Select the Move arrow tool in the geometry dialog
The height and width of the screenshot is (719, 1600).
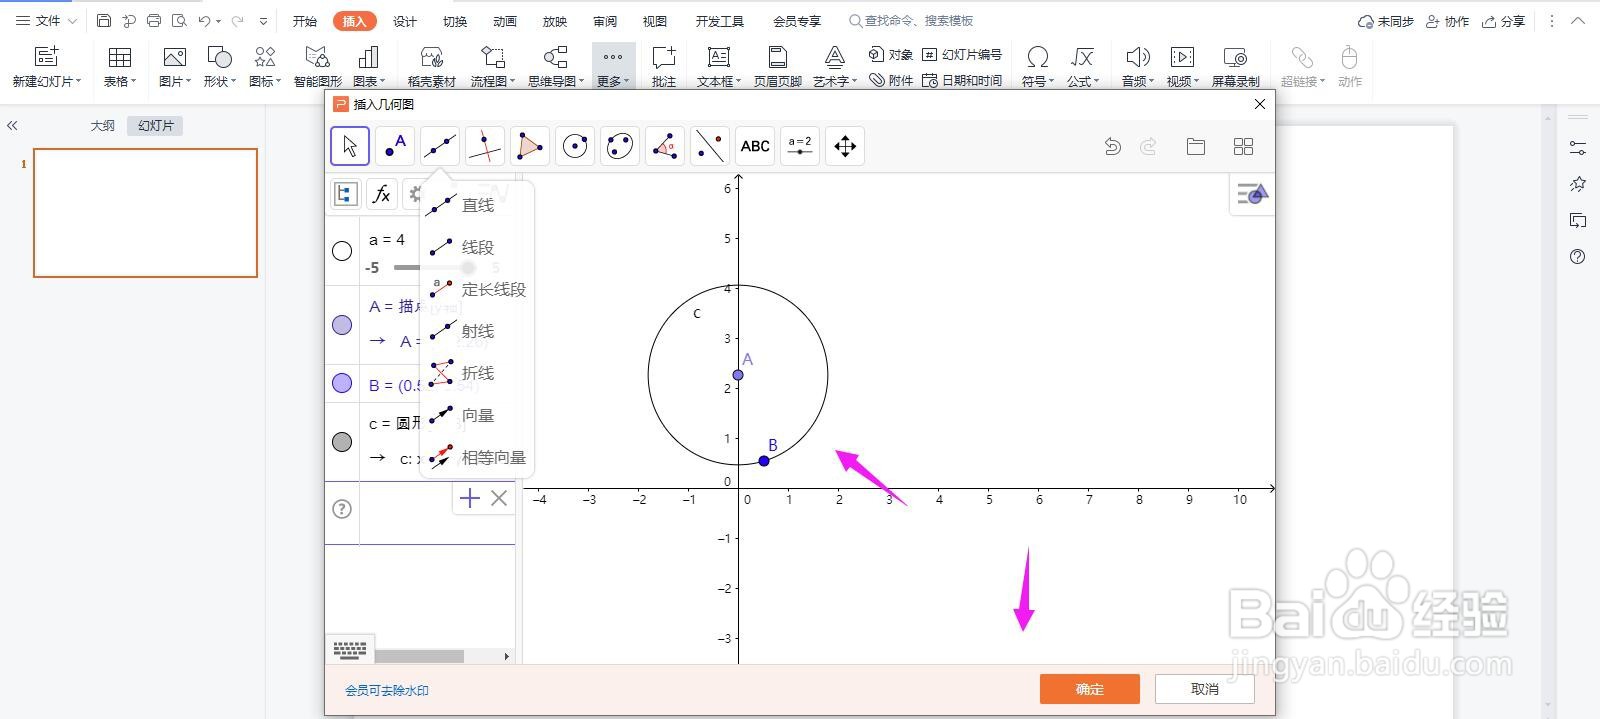pos(350,146)
